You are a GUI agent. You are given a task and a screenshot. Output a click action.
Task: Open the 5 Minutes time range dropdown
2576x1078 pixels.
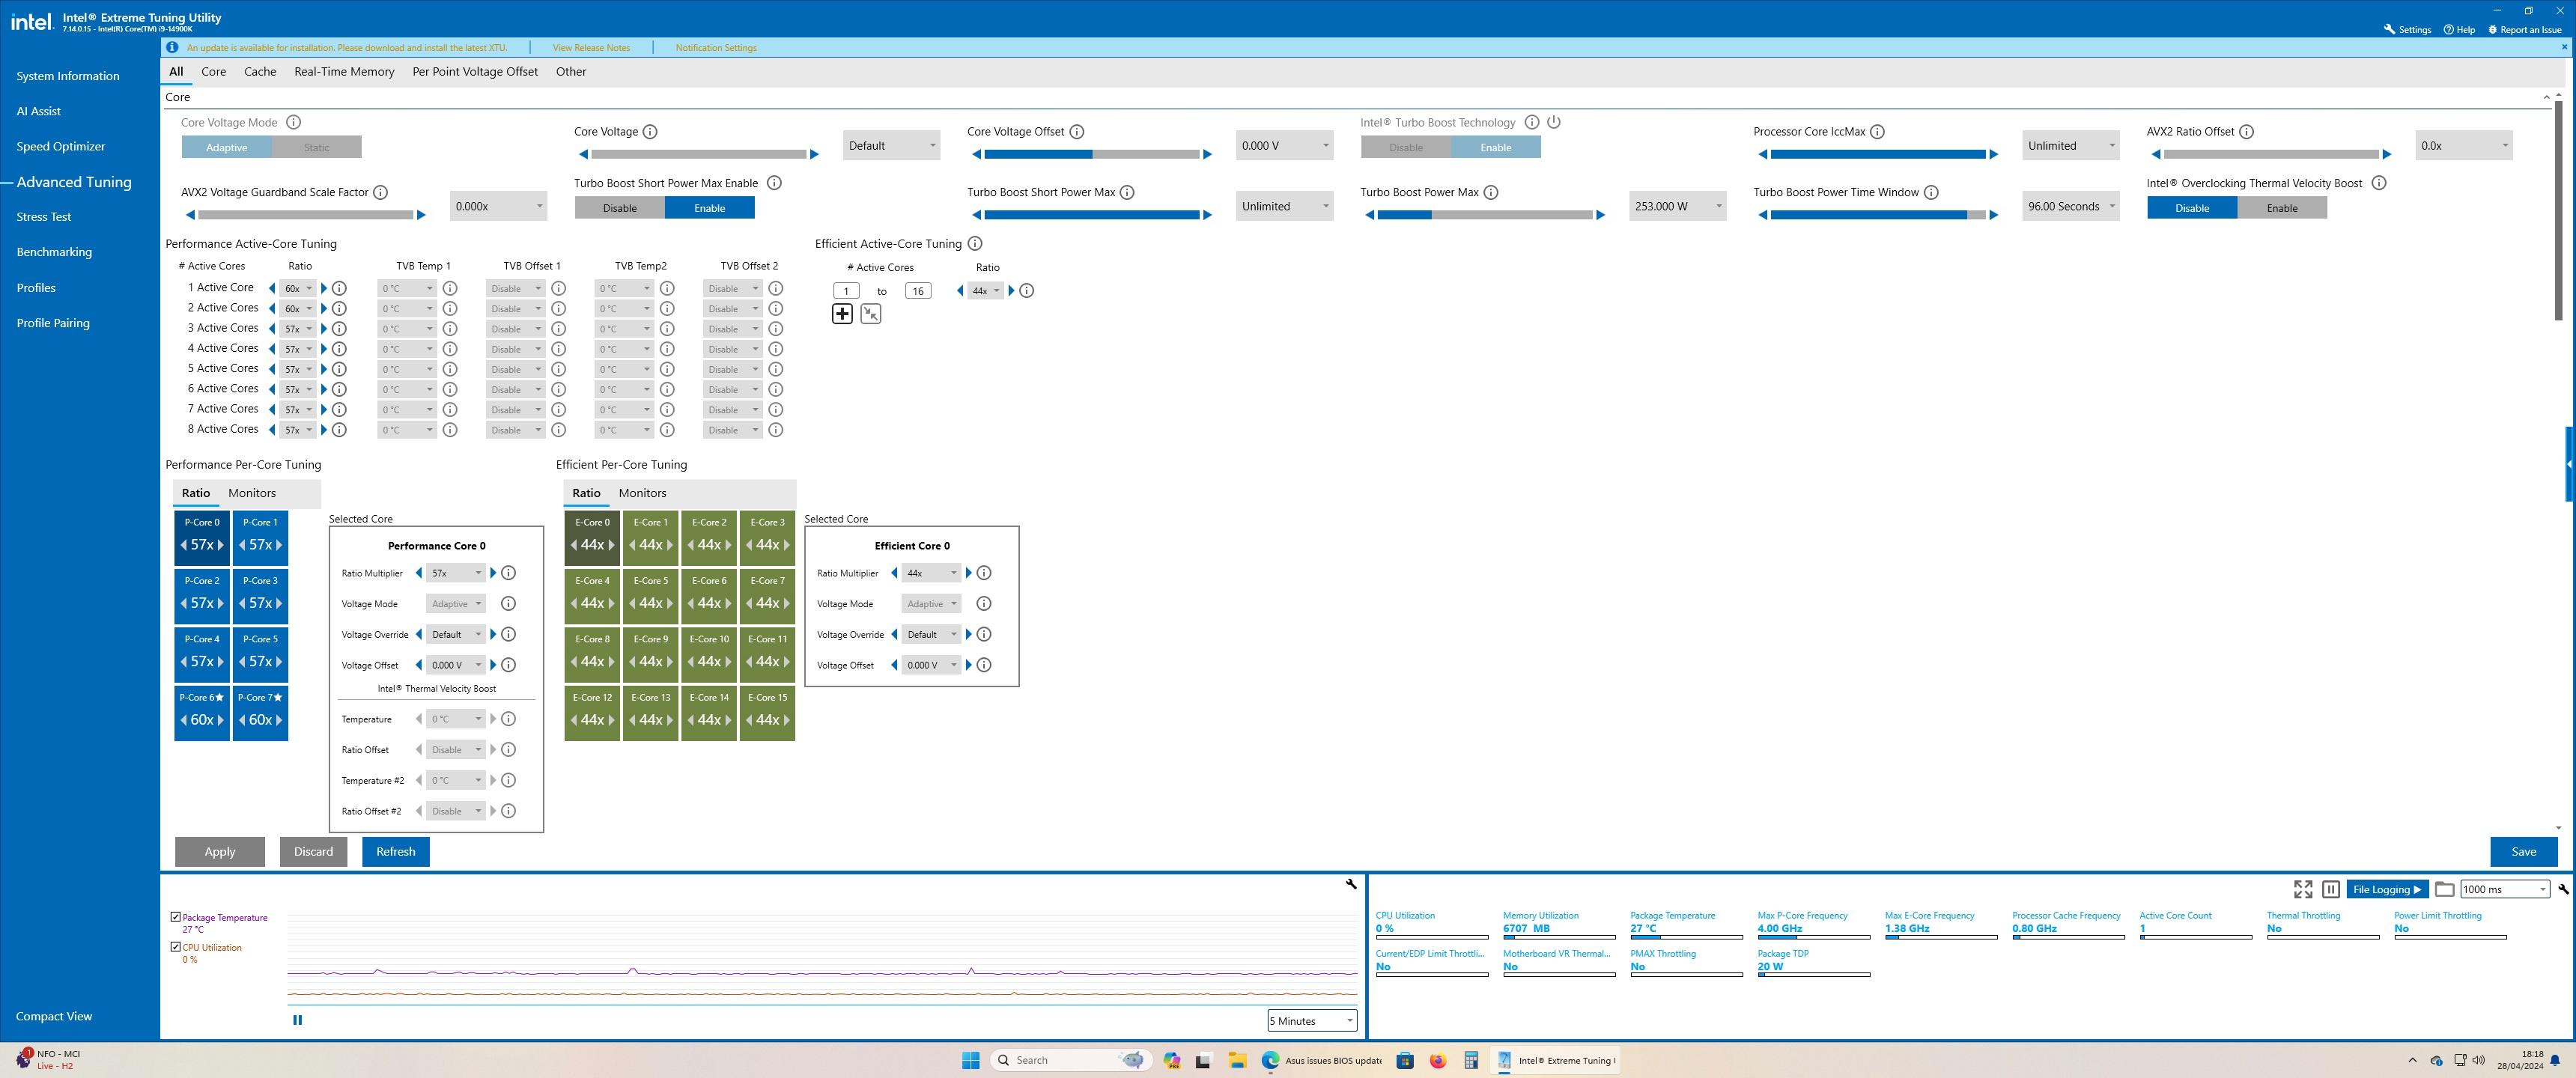tap(1311, 1021)
